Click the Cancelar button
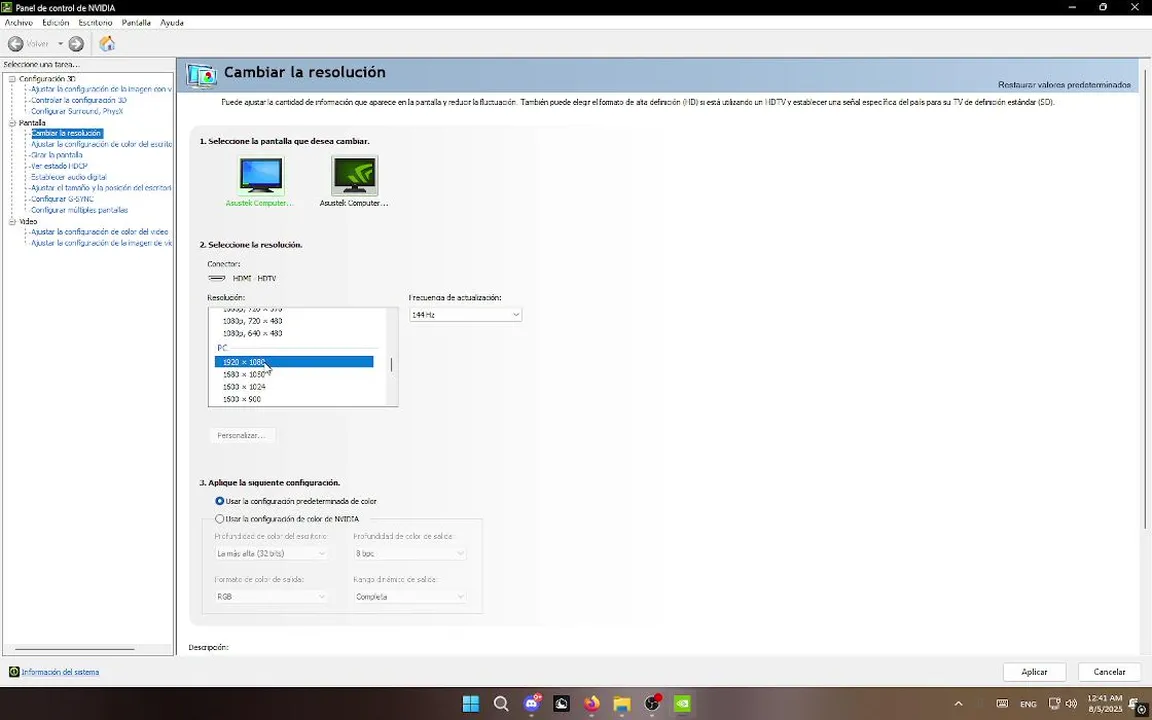 click(x=1109, y=672)
